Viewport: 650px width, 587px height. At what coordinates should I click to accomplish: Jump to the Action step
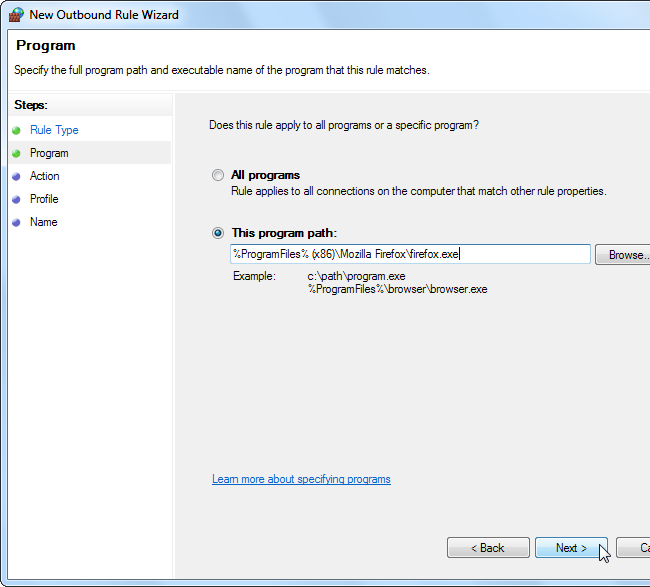[x=45, y=176]
